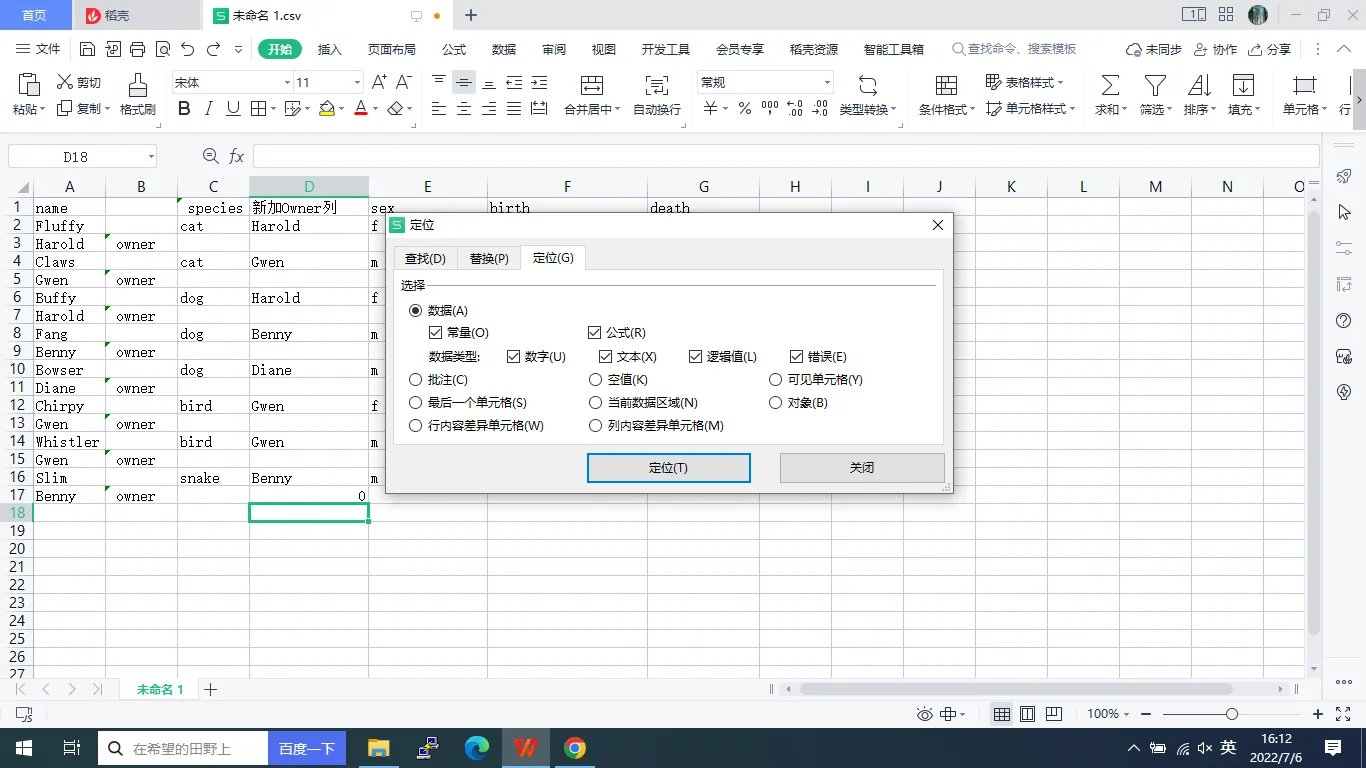Increase font size with A+ icon
This screenshot has width=1366, height=768.
pyautogui.click(x=379, y=83)
